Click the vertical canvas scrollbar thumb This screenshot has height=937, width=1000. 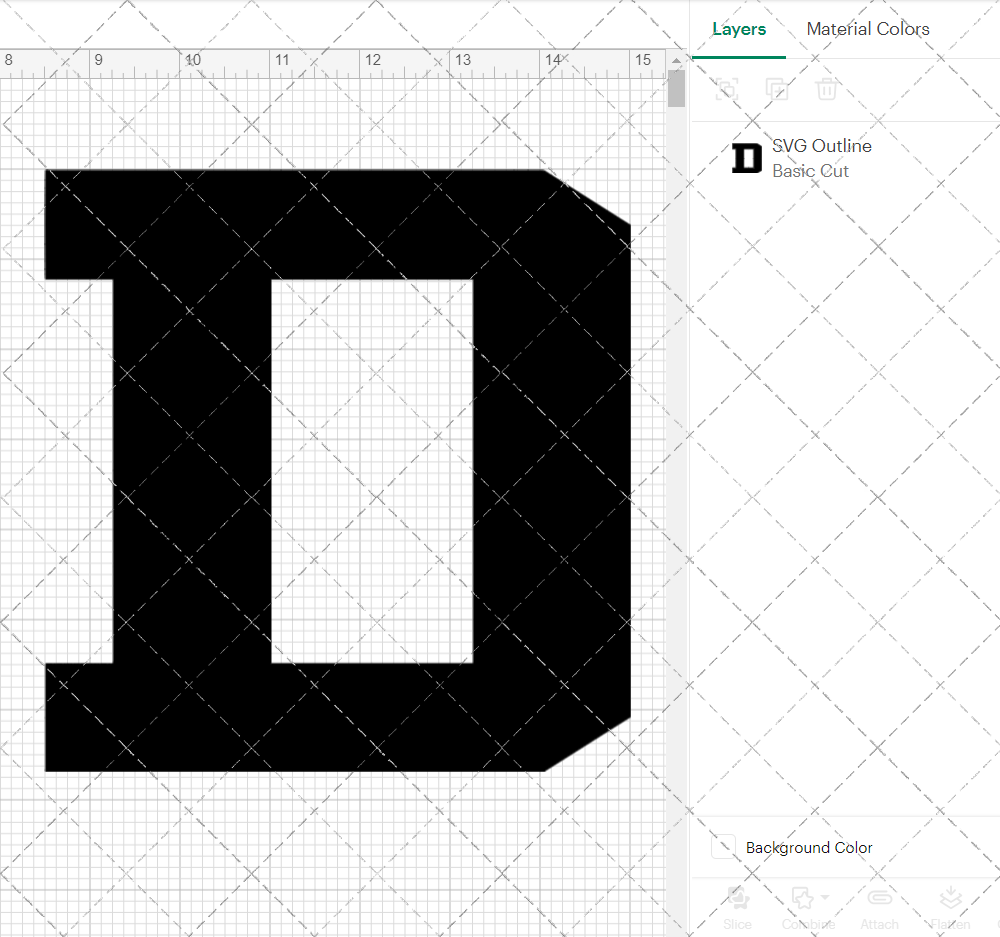coord(676,89)
